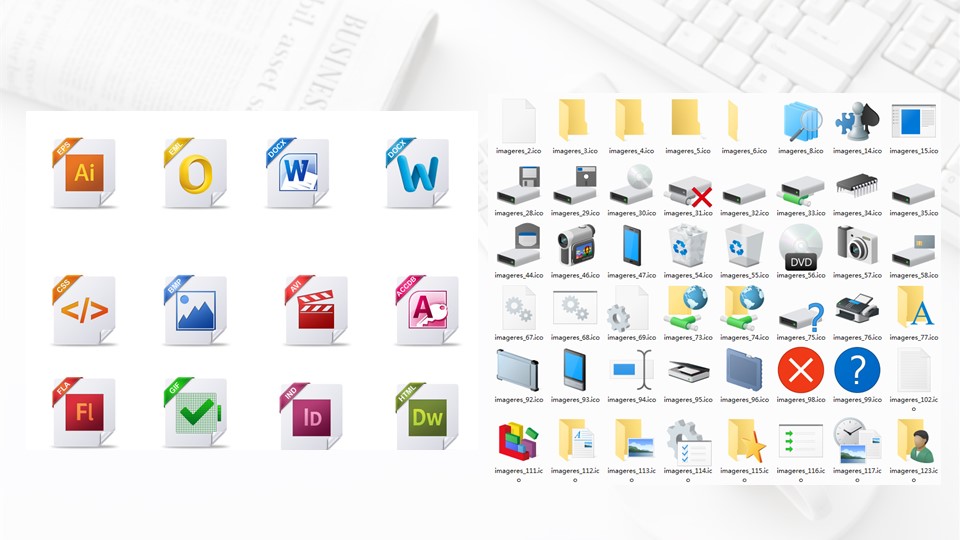Click the GIF green checkmark icon
Viewport: 960px width, 540px height.
(195, 412)
